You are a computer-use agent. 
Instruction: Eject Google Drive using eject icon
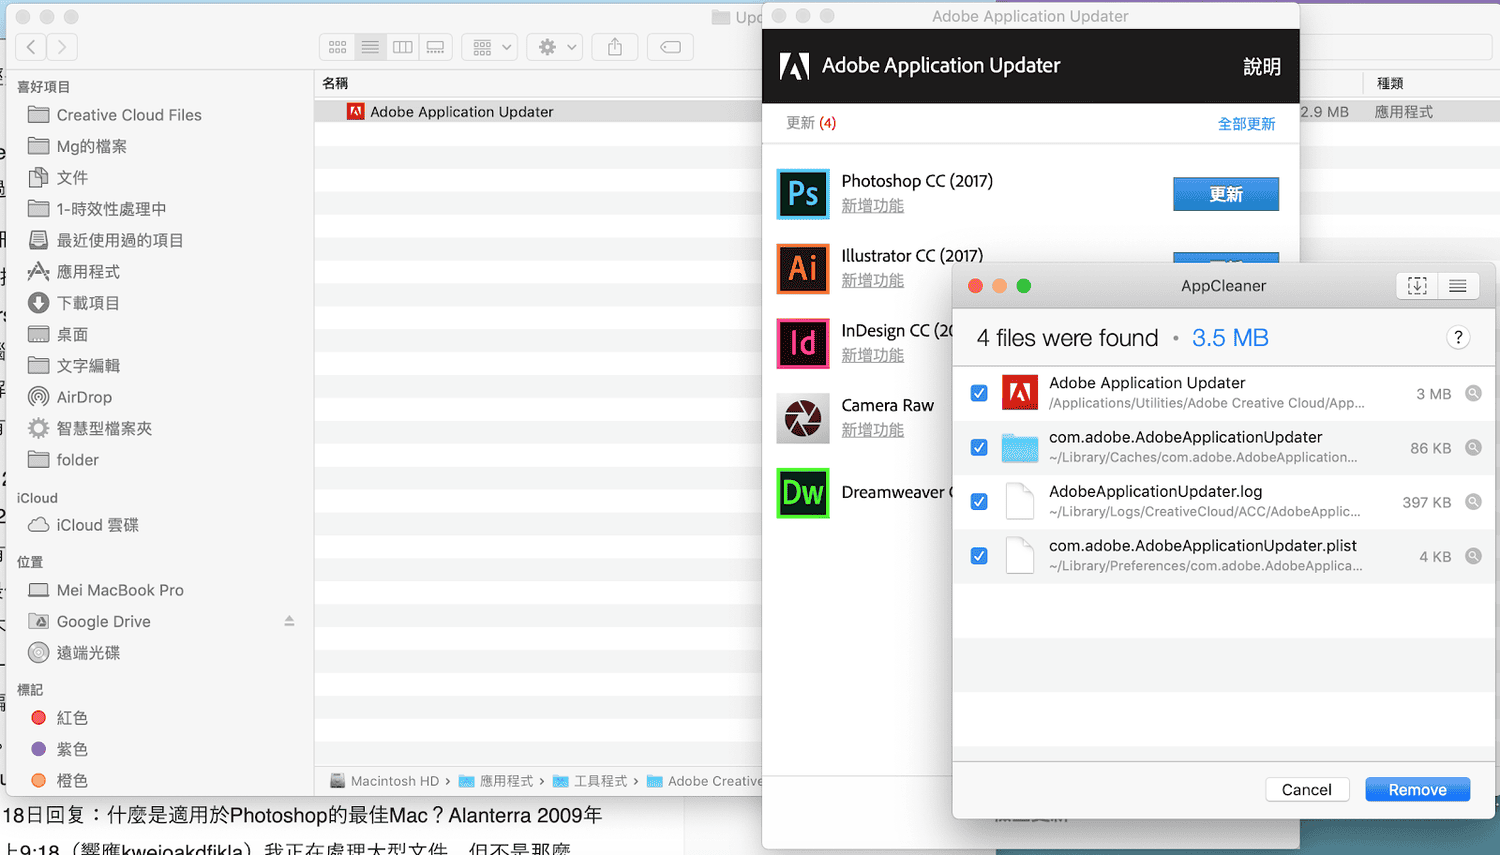[x=289, y=621]
